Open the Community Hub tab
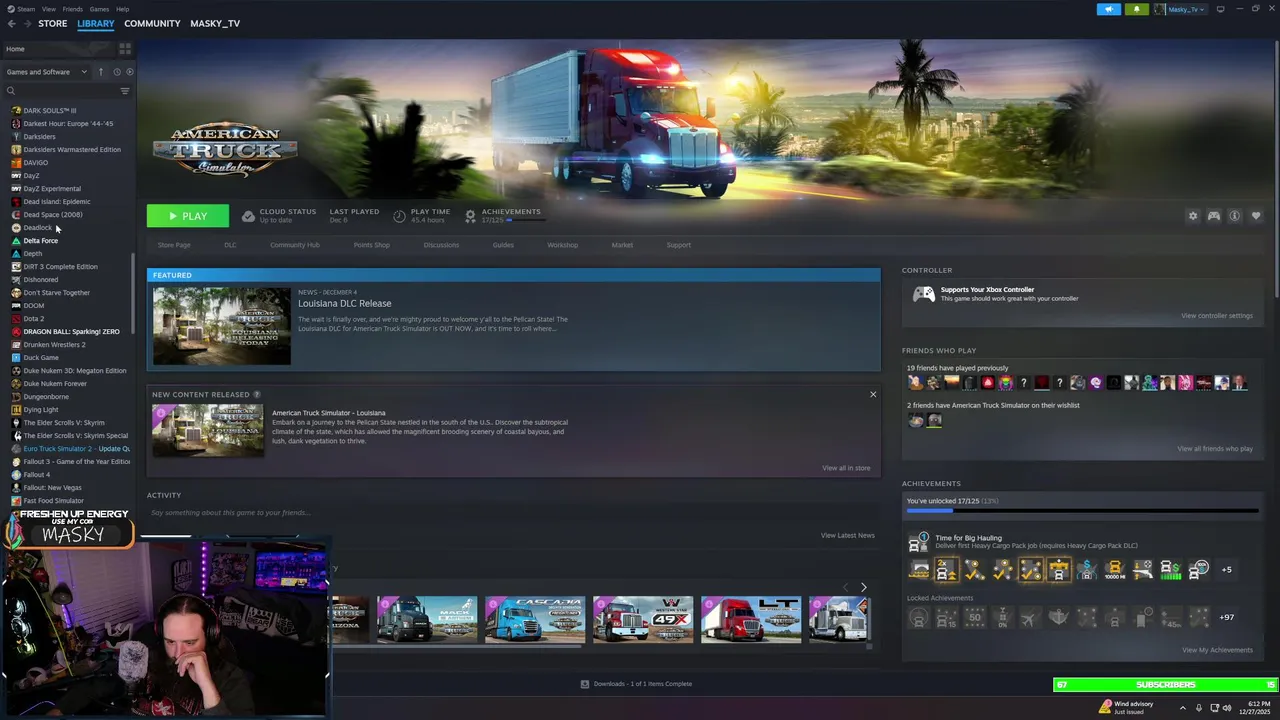 295,245
